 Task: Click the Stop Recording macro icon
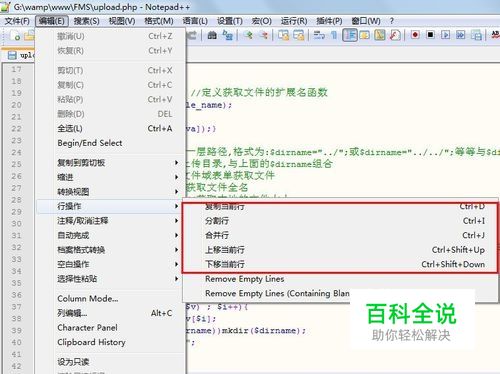click(x=430, y=35)
